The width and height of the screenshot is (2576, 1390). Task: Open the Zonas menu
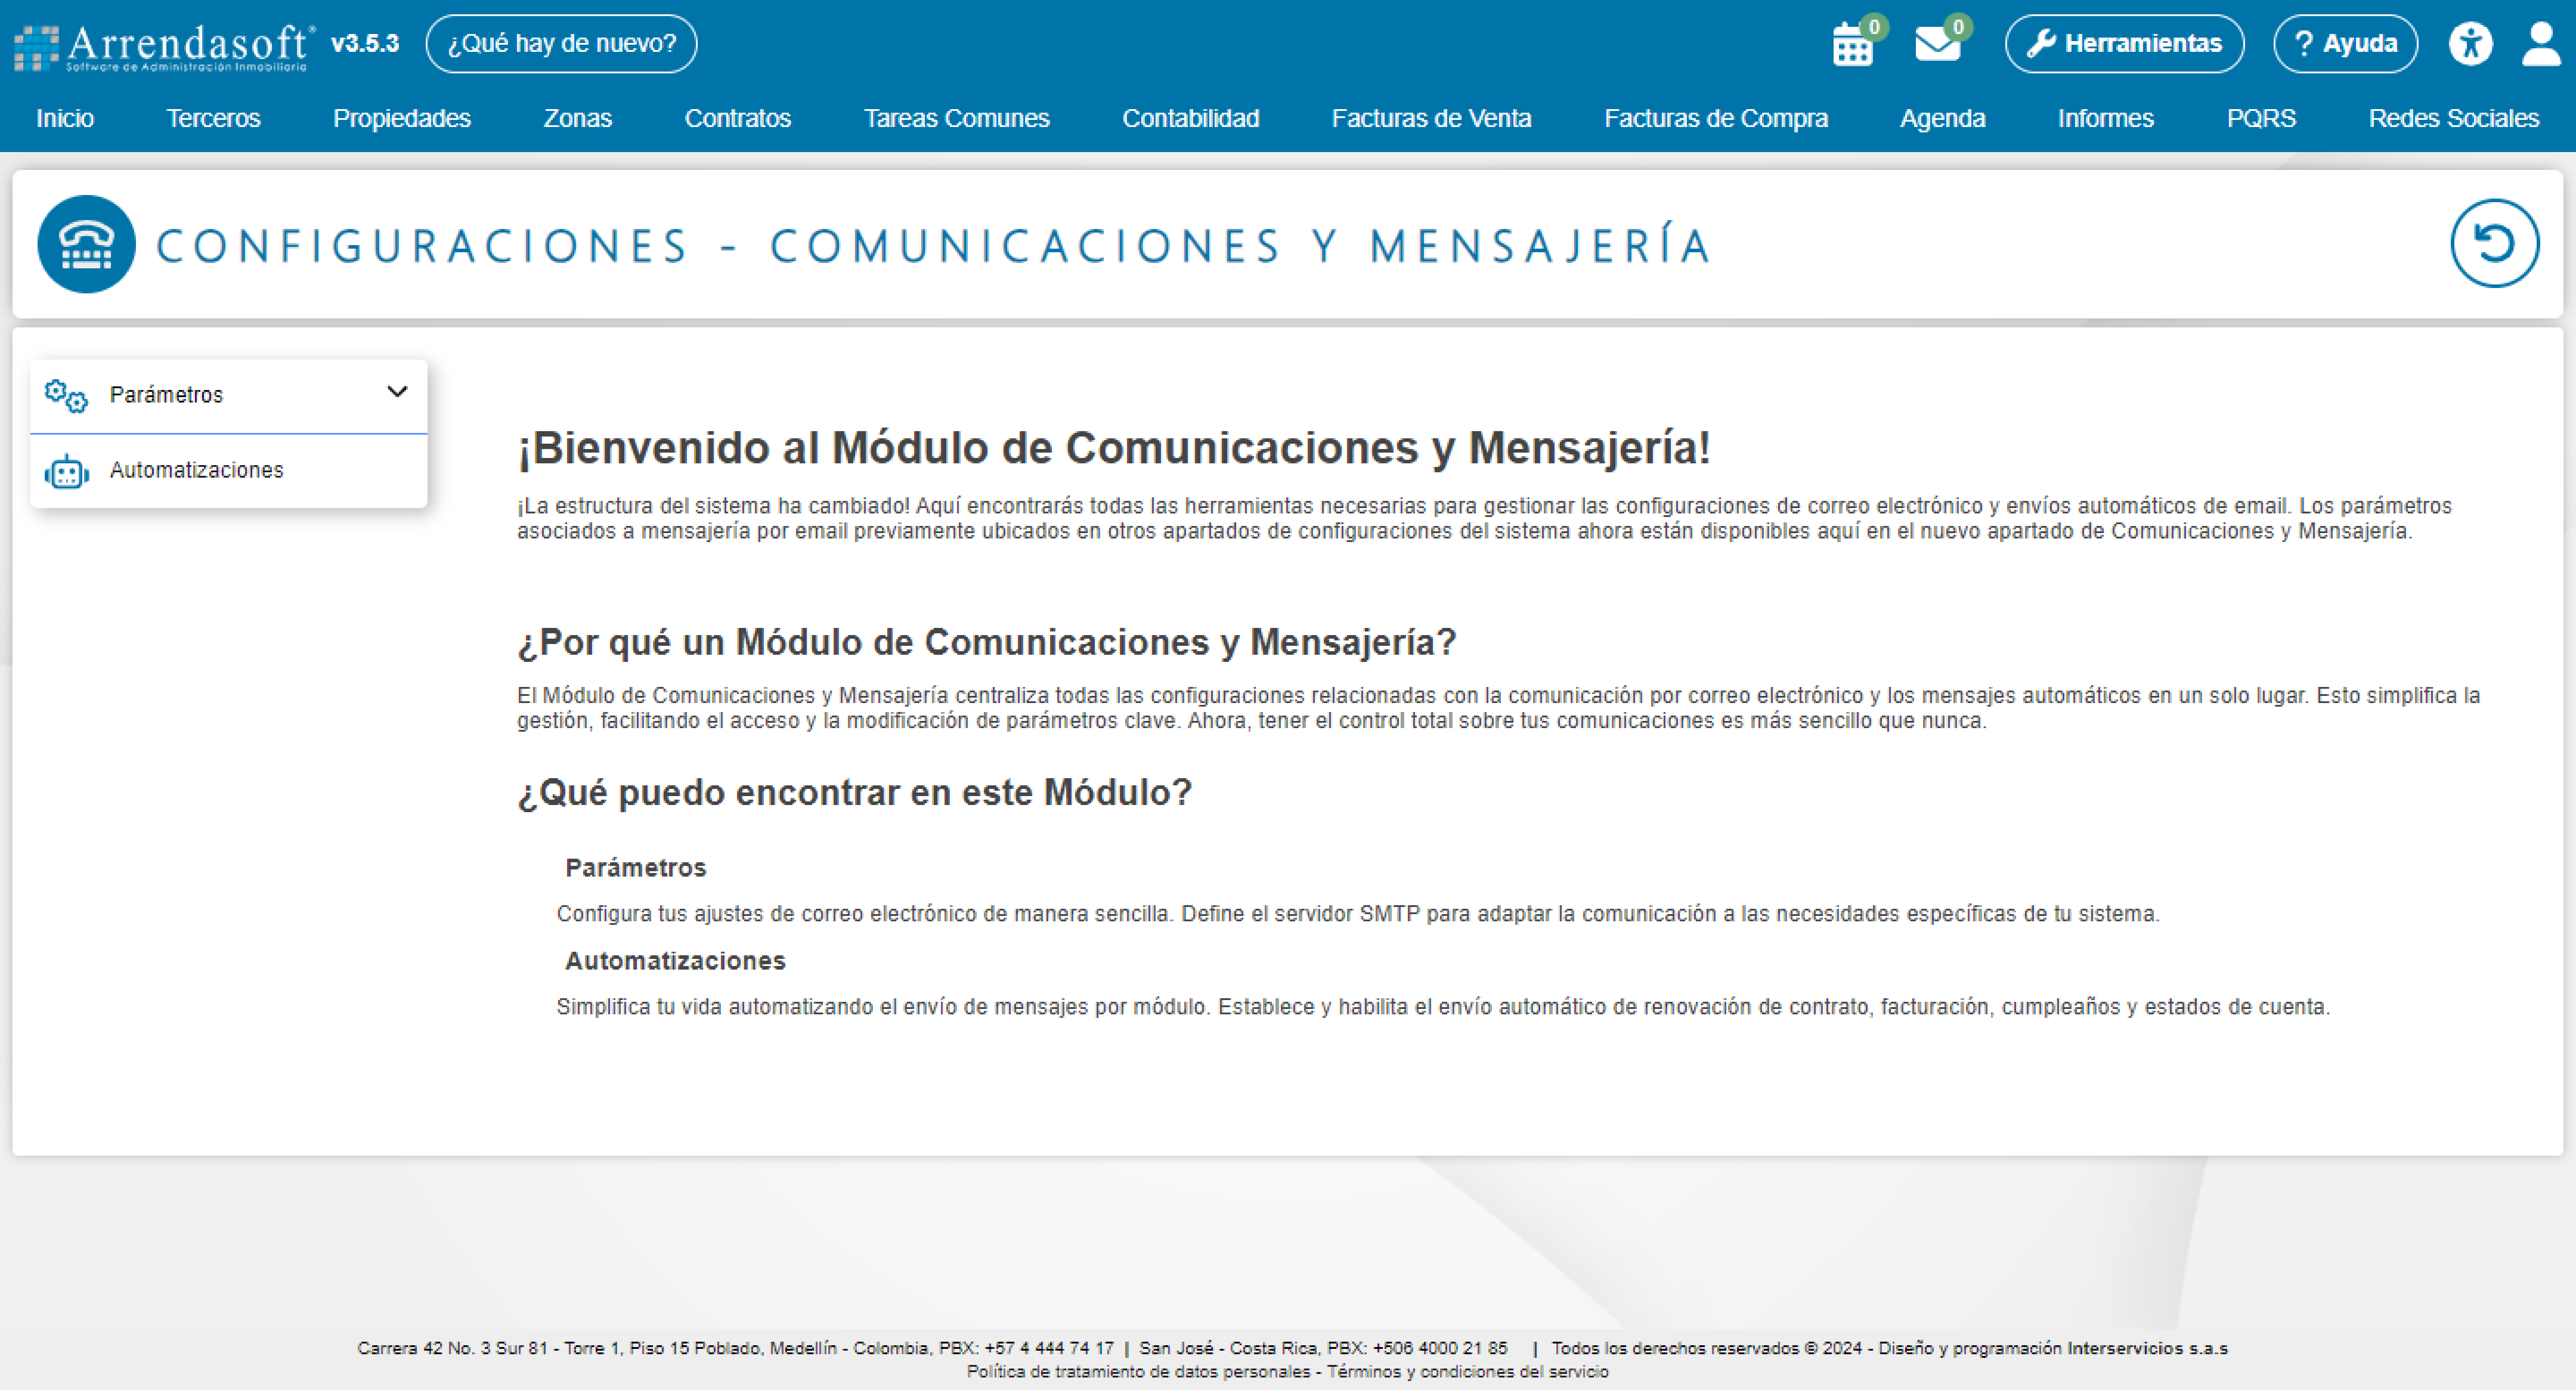(578, 118)
